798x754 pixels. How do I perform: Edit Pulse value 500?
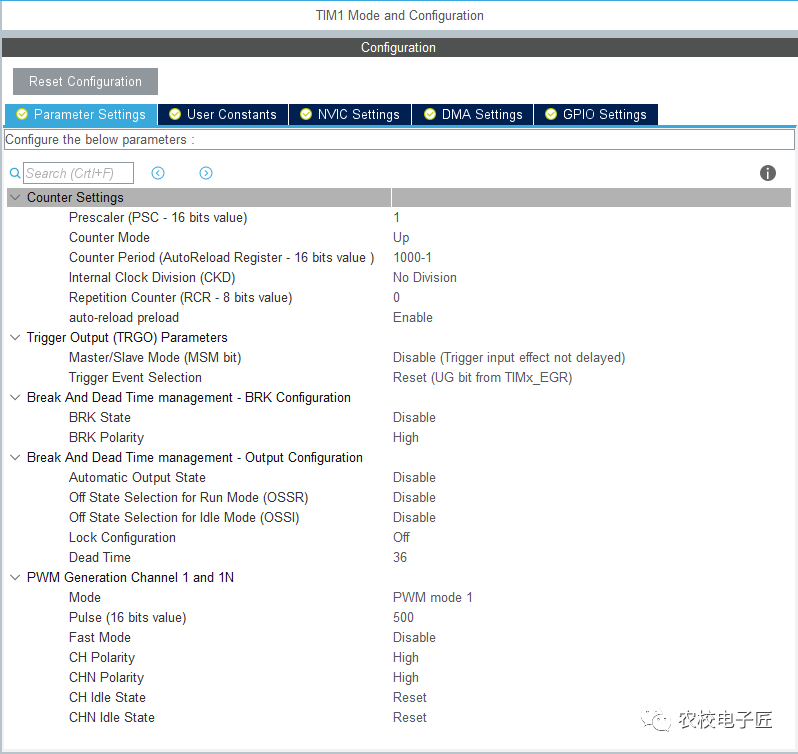pyautogui.click(x=403, y=618)
